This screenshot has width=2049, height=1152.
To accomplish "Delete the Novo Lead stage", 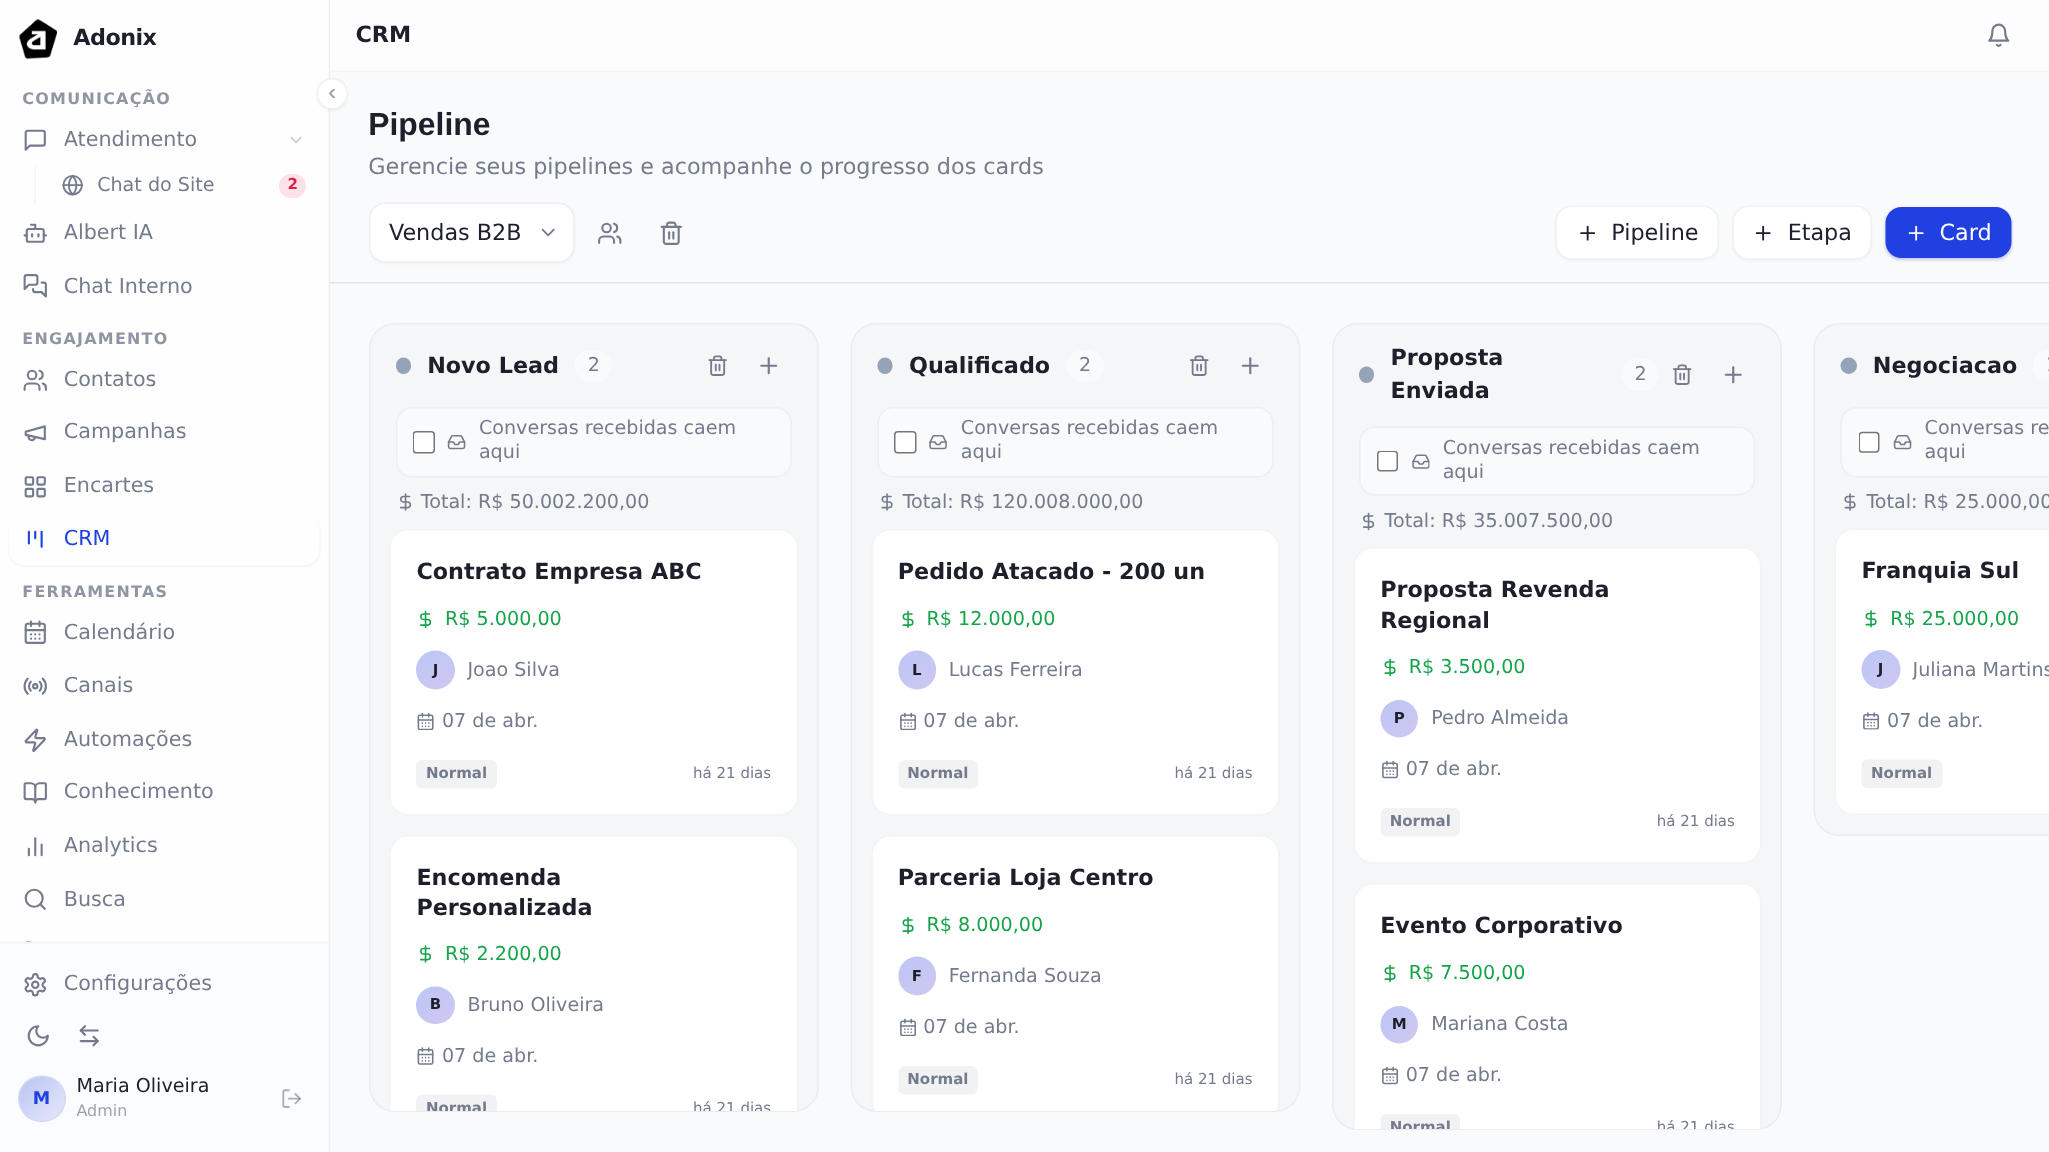I will [717, 366].
